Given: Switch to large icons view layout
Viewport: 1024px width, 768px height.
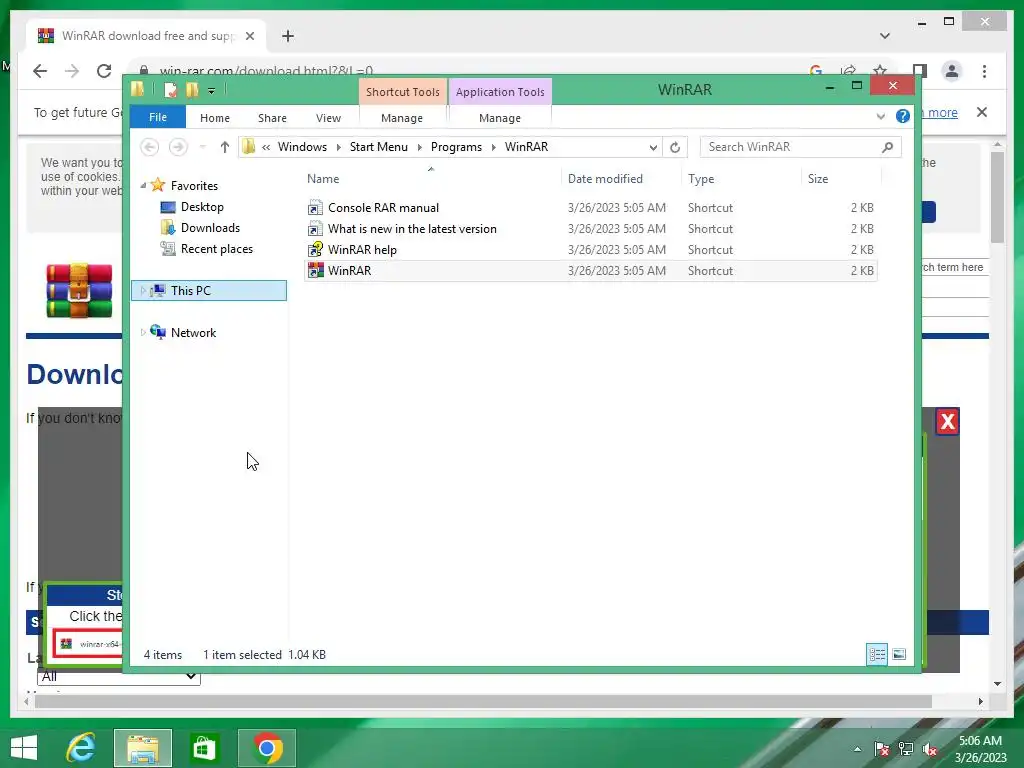Looking at the screenshot, I should (x=899, y=654).
